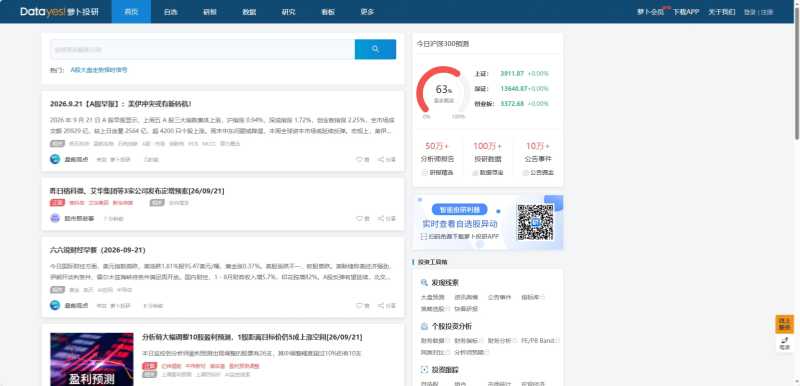Open 艾华集团等3家公司 定增预案 article
The image size is (800, 386).
pos(137,191)
